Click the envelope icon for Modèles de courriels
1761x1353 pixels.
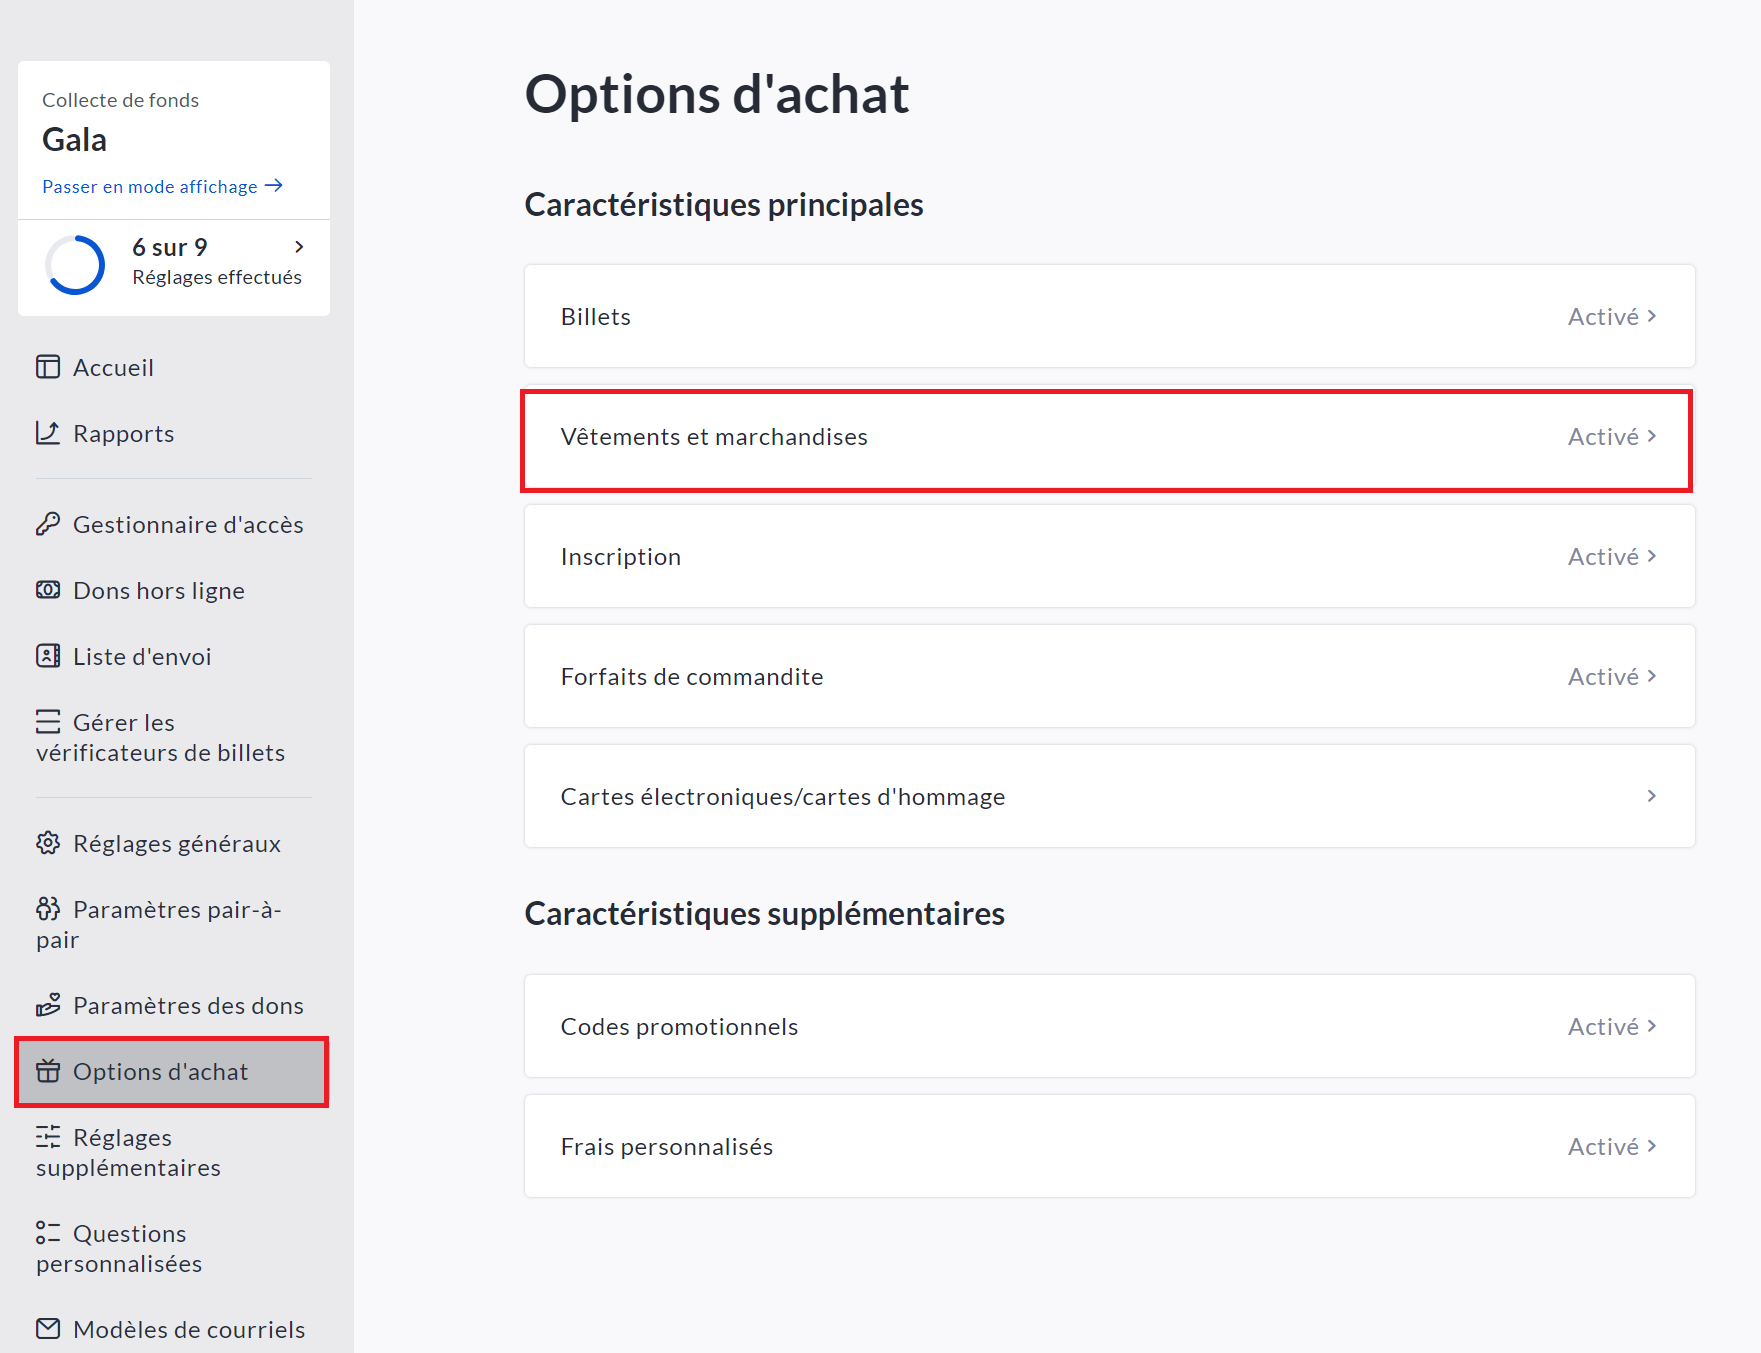[x=48, y=1328]
